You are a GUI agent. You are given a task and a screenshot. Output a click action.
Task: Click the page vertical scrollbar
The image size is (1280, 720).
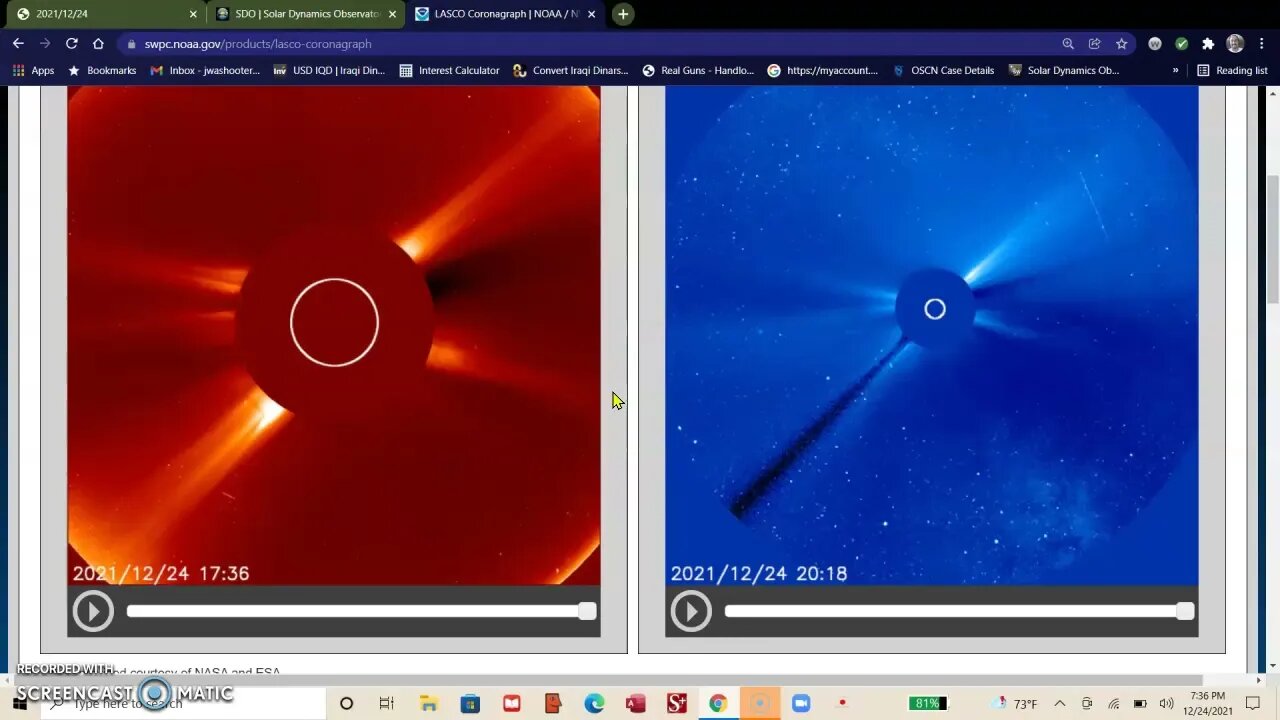pyautogui.click(x=1272, y=240)
